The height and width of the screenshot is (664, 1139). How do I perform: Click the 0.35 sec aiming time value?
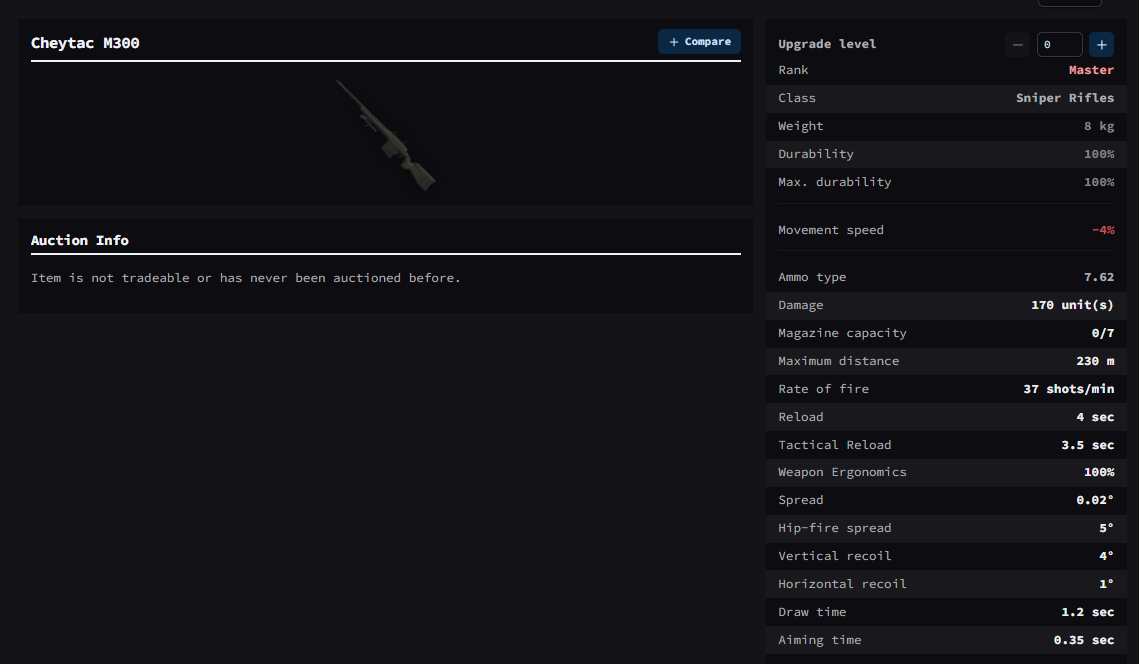tap(1084, 640)
